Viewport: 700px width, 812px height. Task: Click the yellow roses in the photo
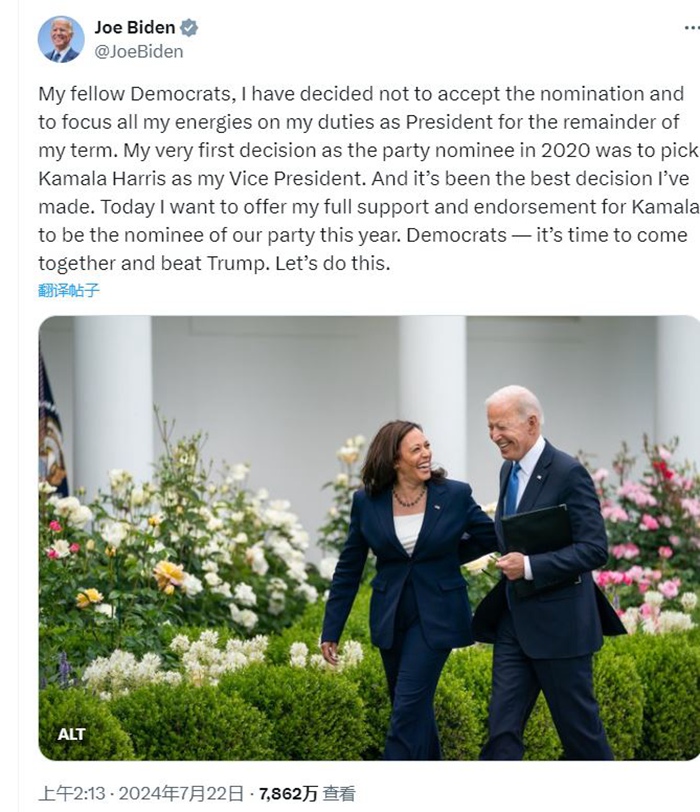coord(168,574)
